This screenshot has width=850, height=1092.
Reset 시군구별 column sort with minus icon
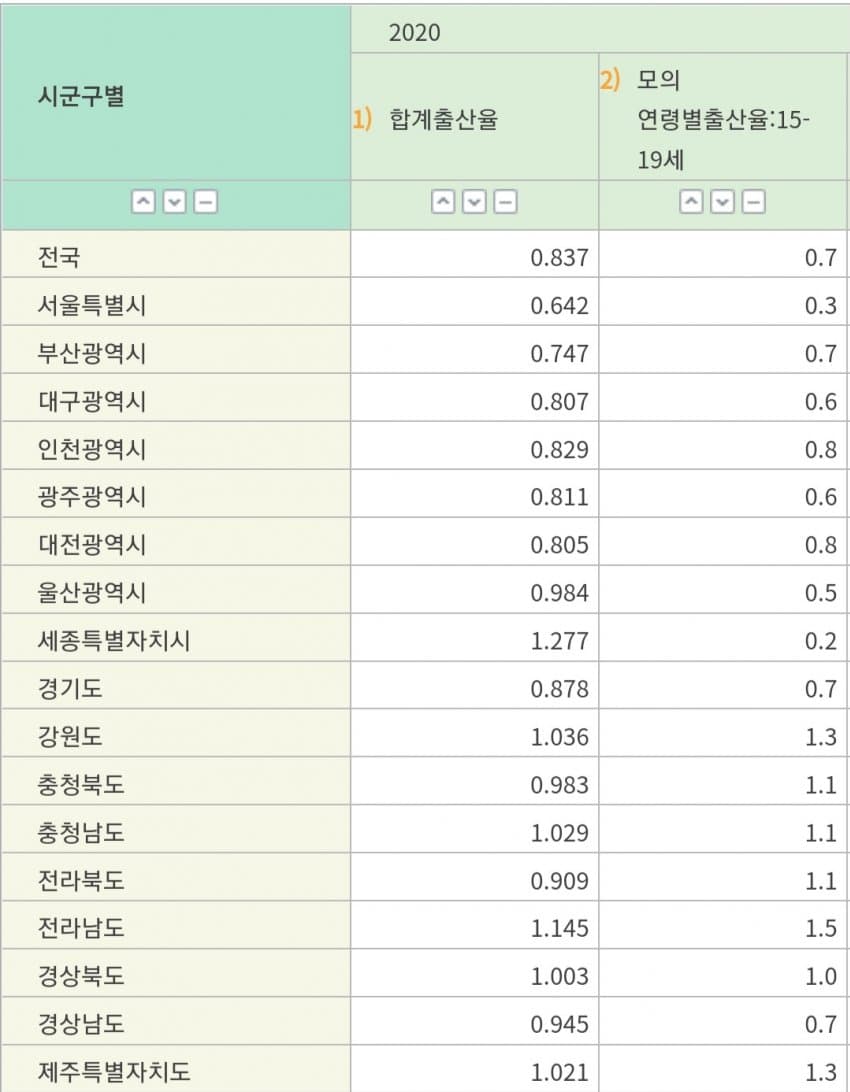point(205,203)
